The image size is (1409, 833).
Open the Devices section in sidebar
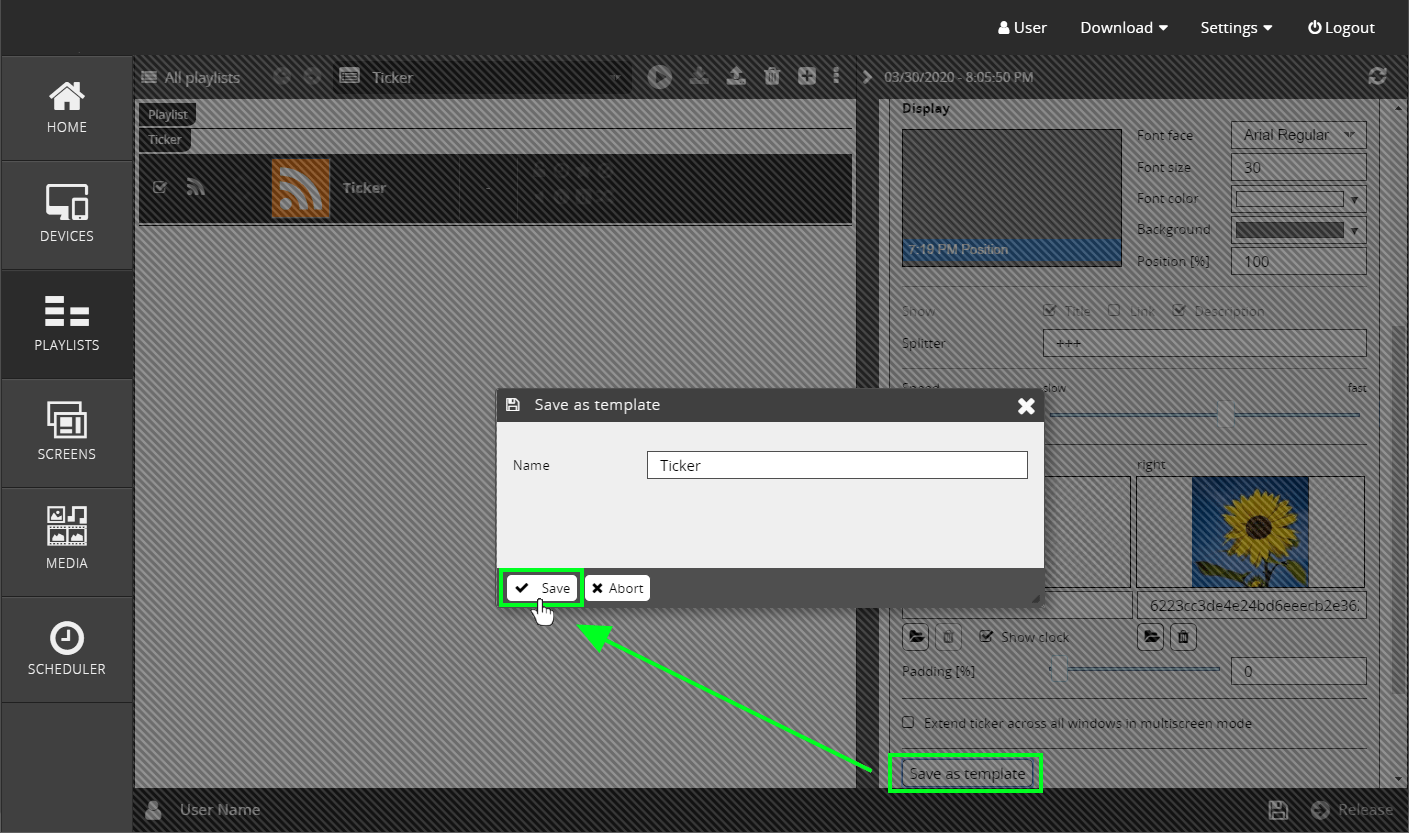point(67,215)
